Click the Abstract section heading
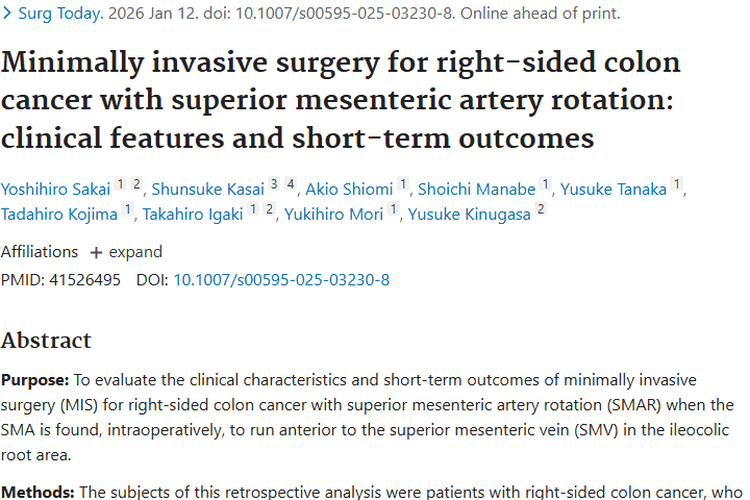750x500 pixels. [46, 340]
